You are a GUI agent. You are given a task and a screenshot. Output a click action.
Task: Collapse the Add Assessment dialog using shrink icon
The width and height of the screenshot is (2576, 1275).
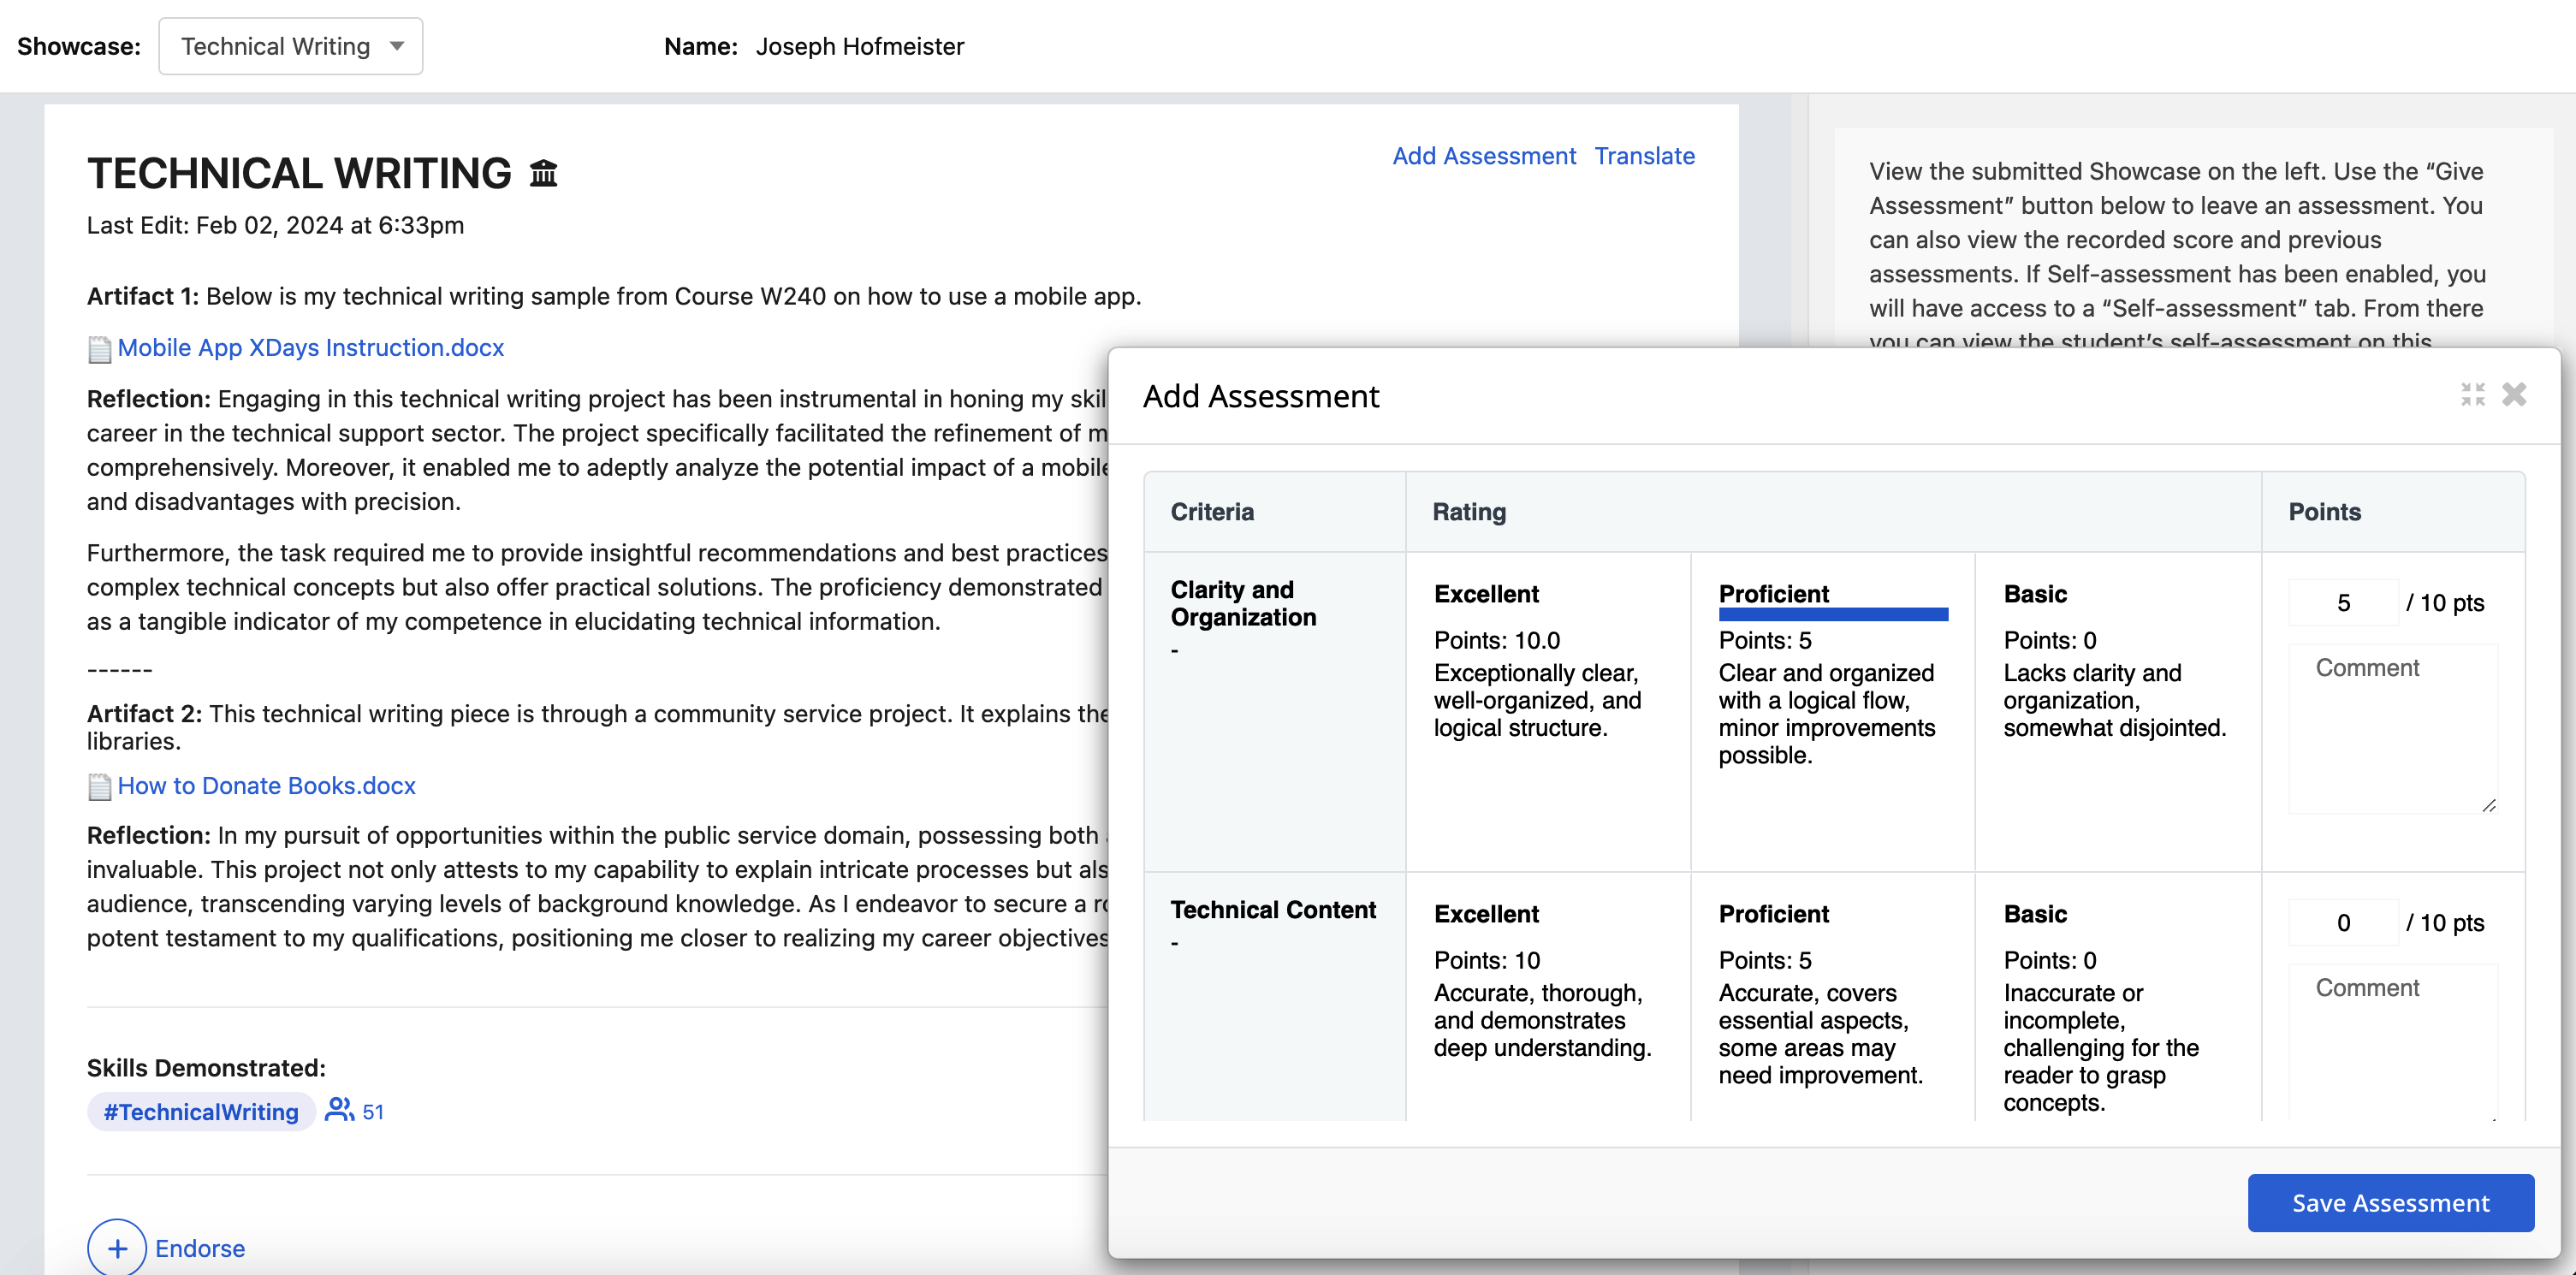coord(2472,395)
